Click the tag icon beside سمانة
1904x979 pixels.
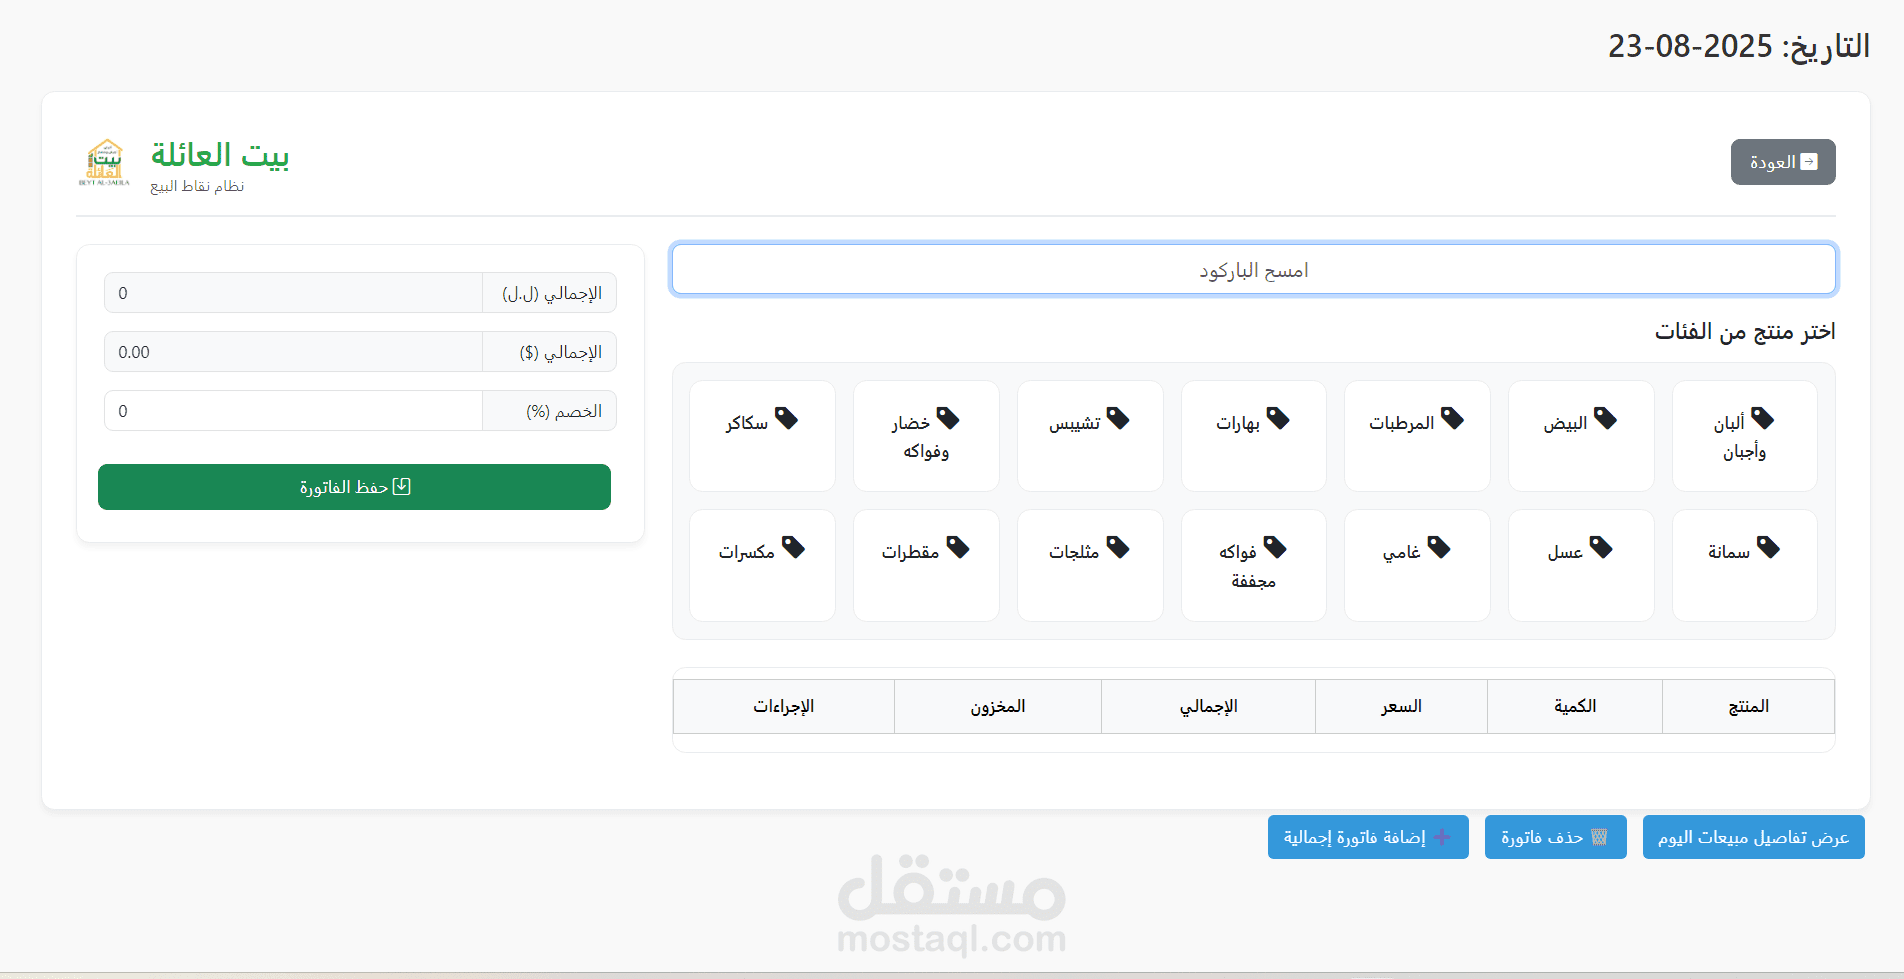point(1768,547)
